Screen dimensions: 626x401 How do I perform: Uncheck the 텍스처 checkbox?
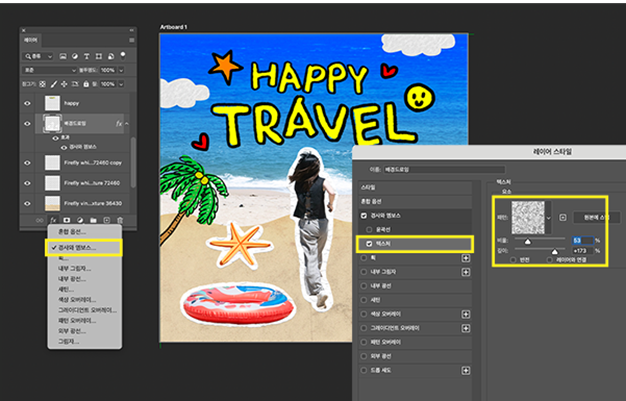(x=369, y=244)
